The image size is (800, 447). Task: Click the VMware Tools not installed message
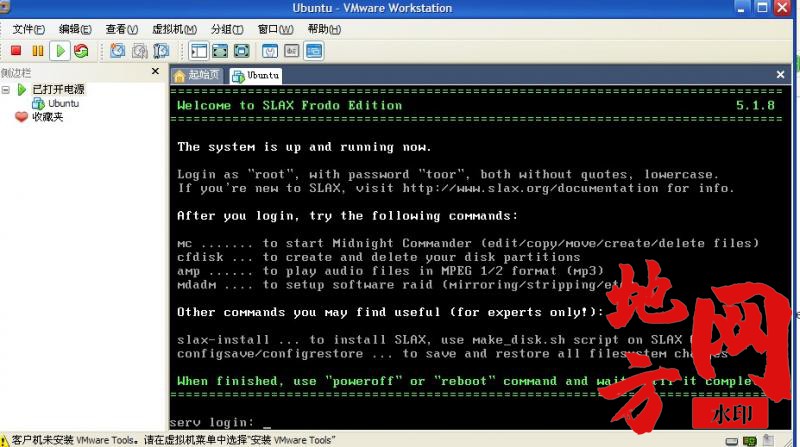pos(173,440)
